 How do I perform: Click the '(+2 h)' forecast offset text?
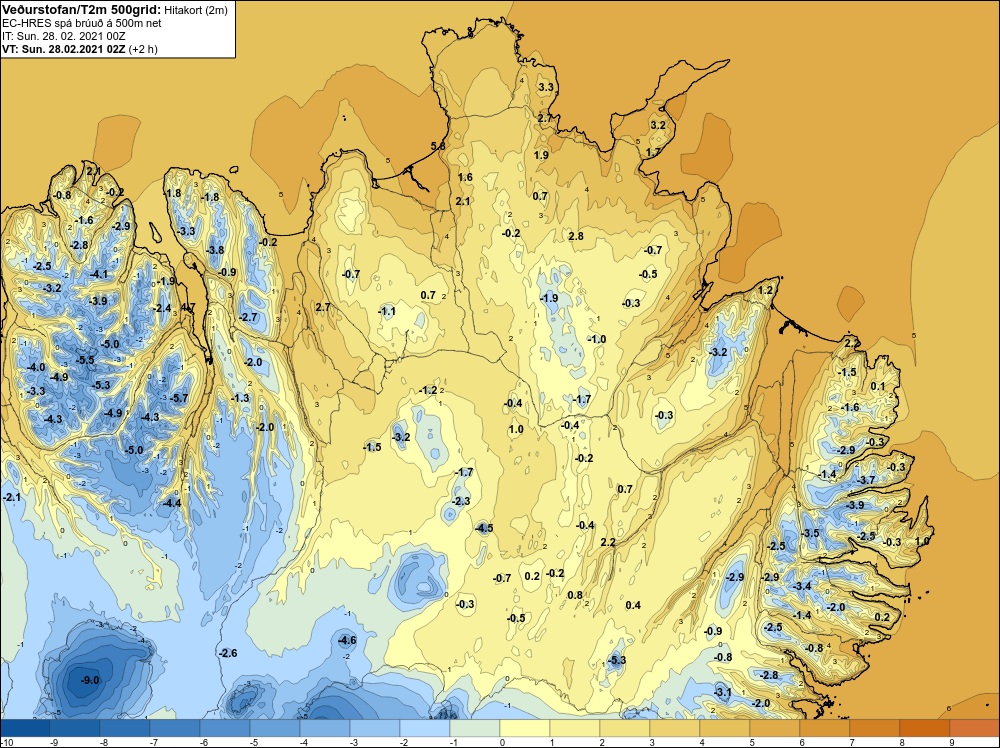(x=143, y=48)
